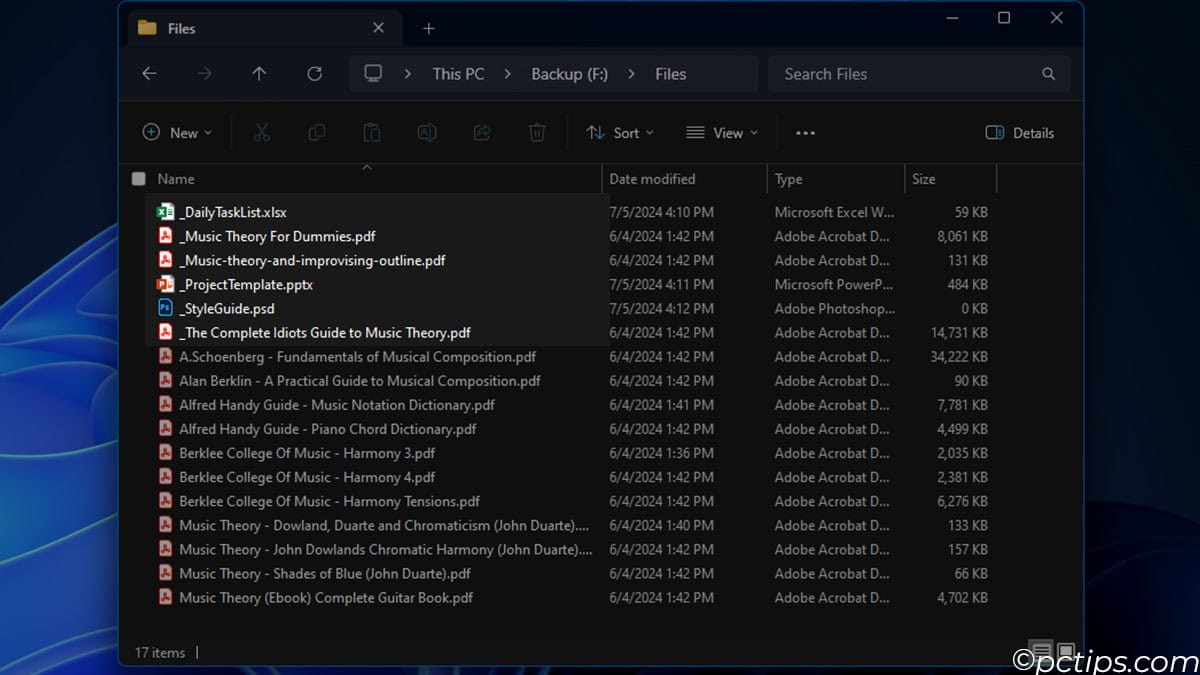Open the View options dropdown
The width and height of the screenshot is (1200, 675).
coord(722,132)
